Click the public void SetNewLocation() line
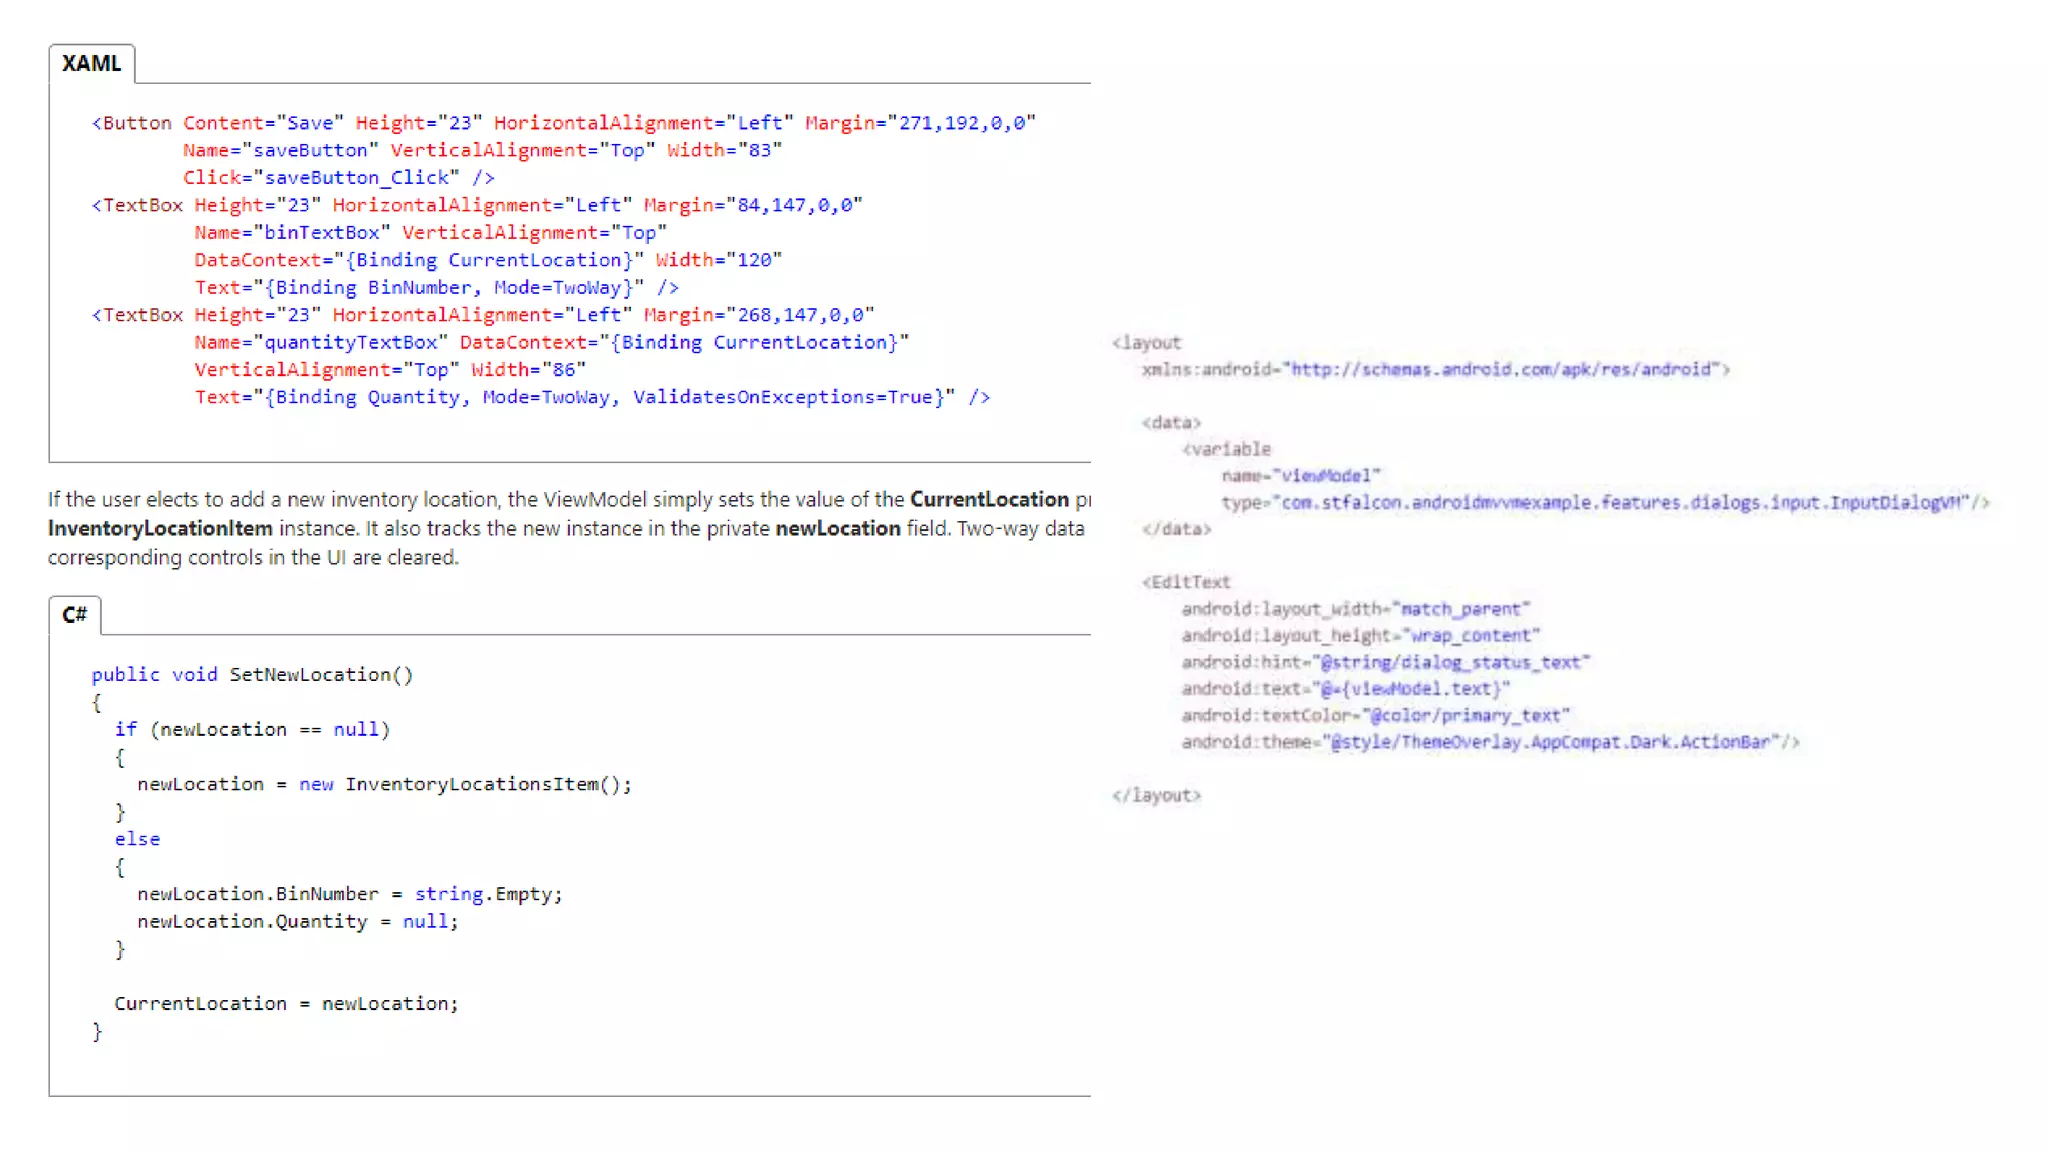Image resolution: width=2048 pixels, height=1152 pixels. pyautogui.click(x=252, y=675)
